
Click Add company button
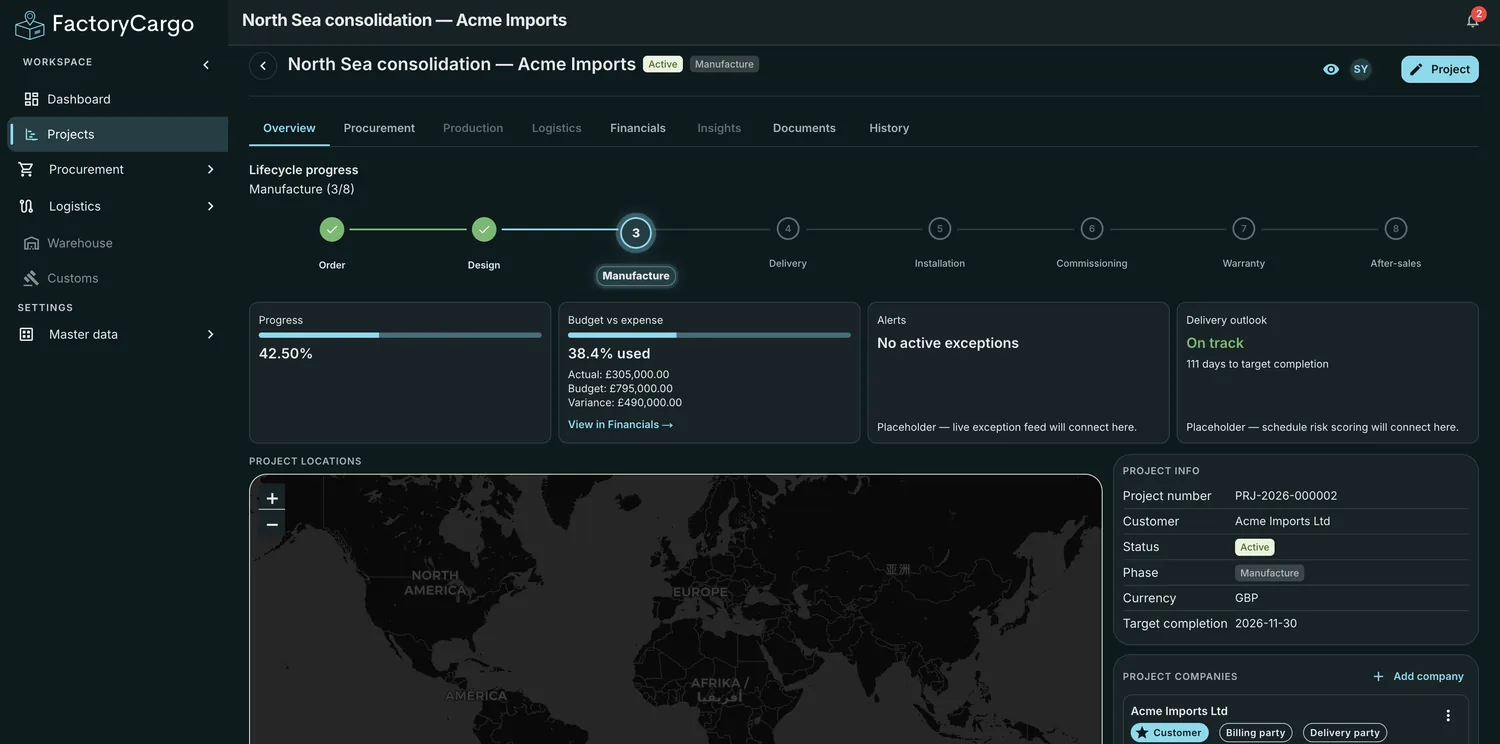(x=1418, y=677)
